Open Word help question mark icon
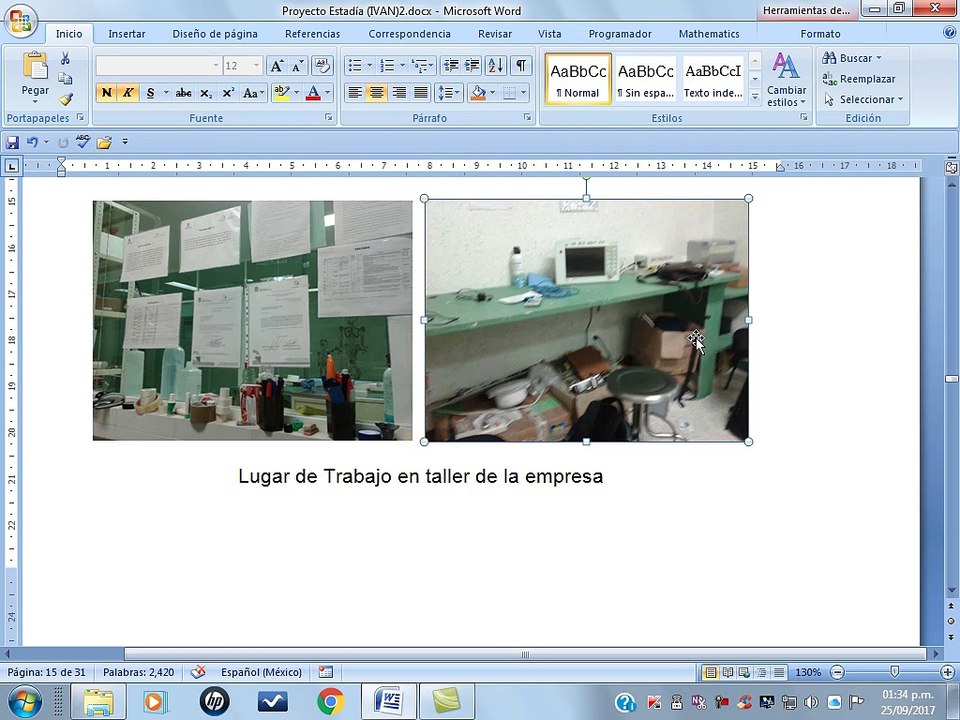 point(949,34)
